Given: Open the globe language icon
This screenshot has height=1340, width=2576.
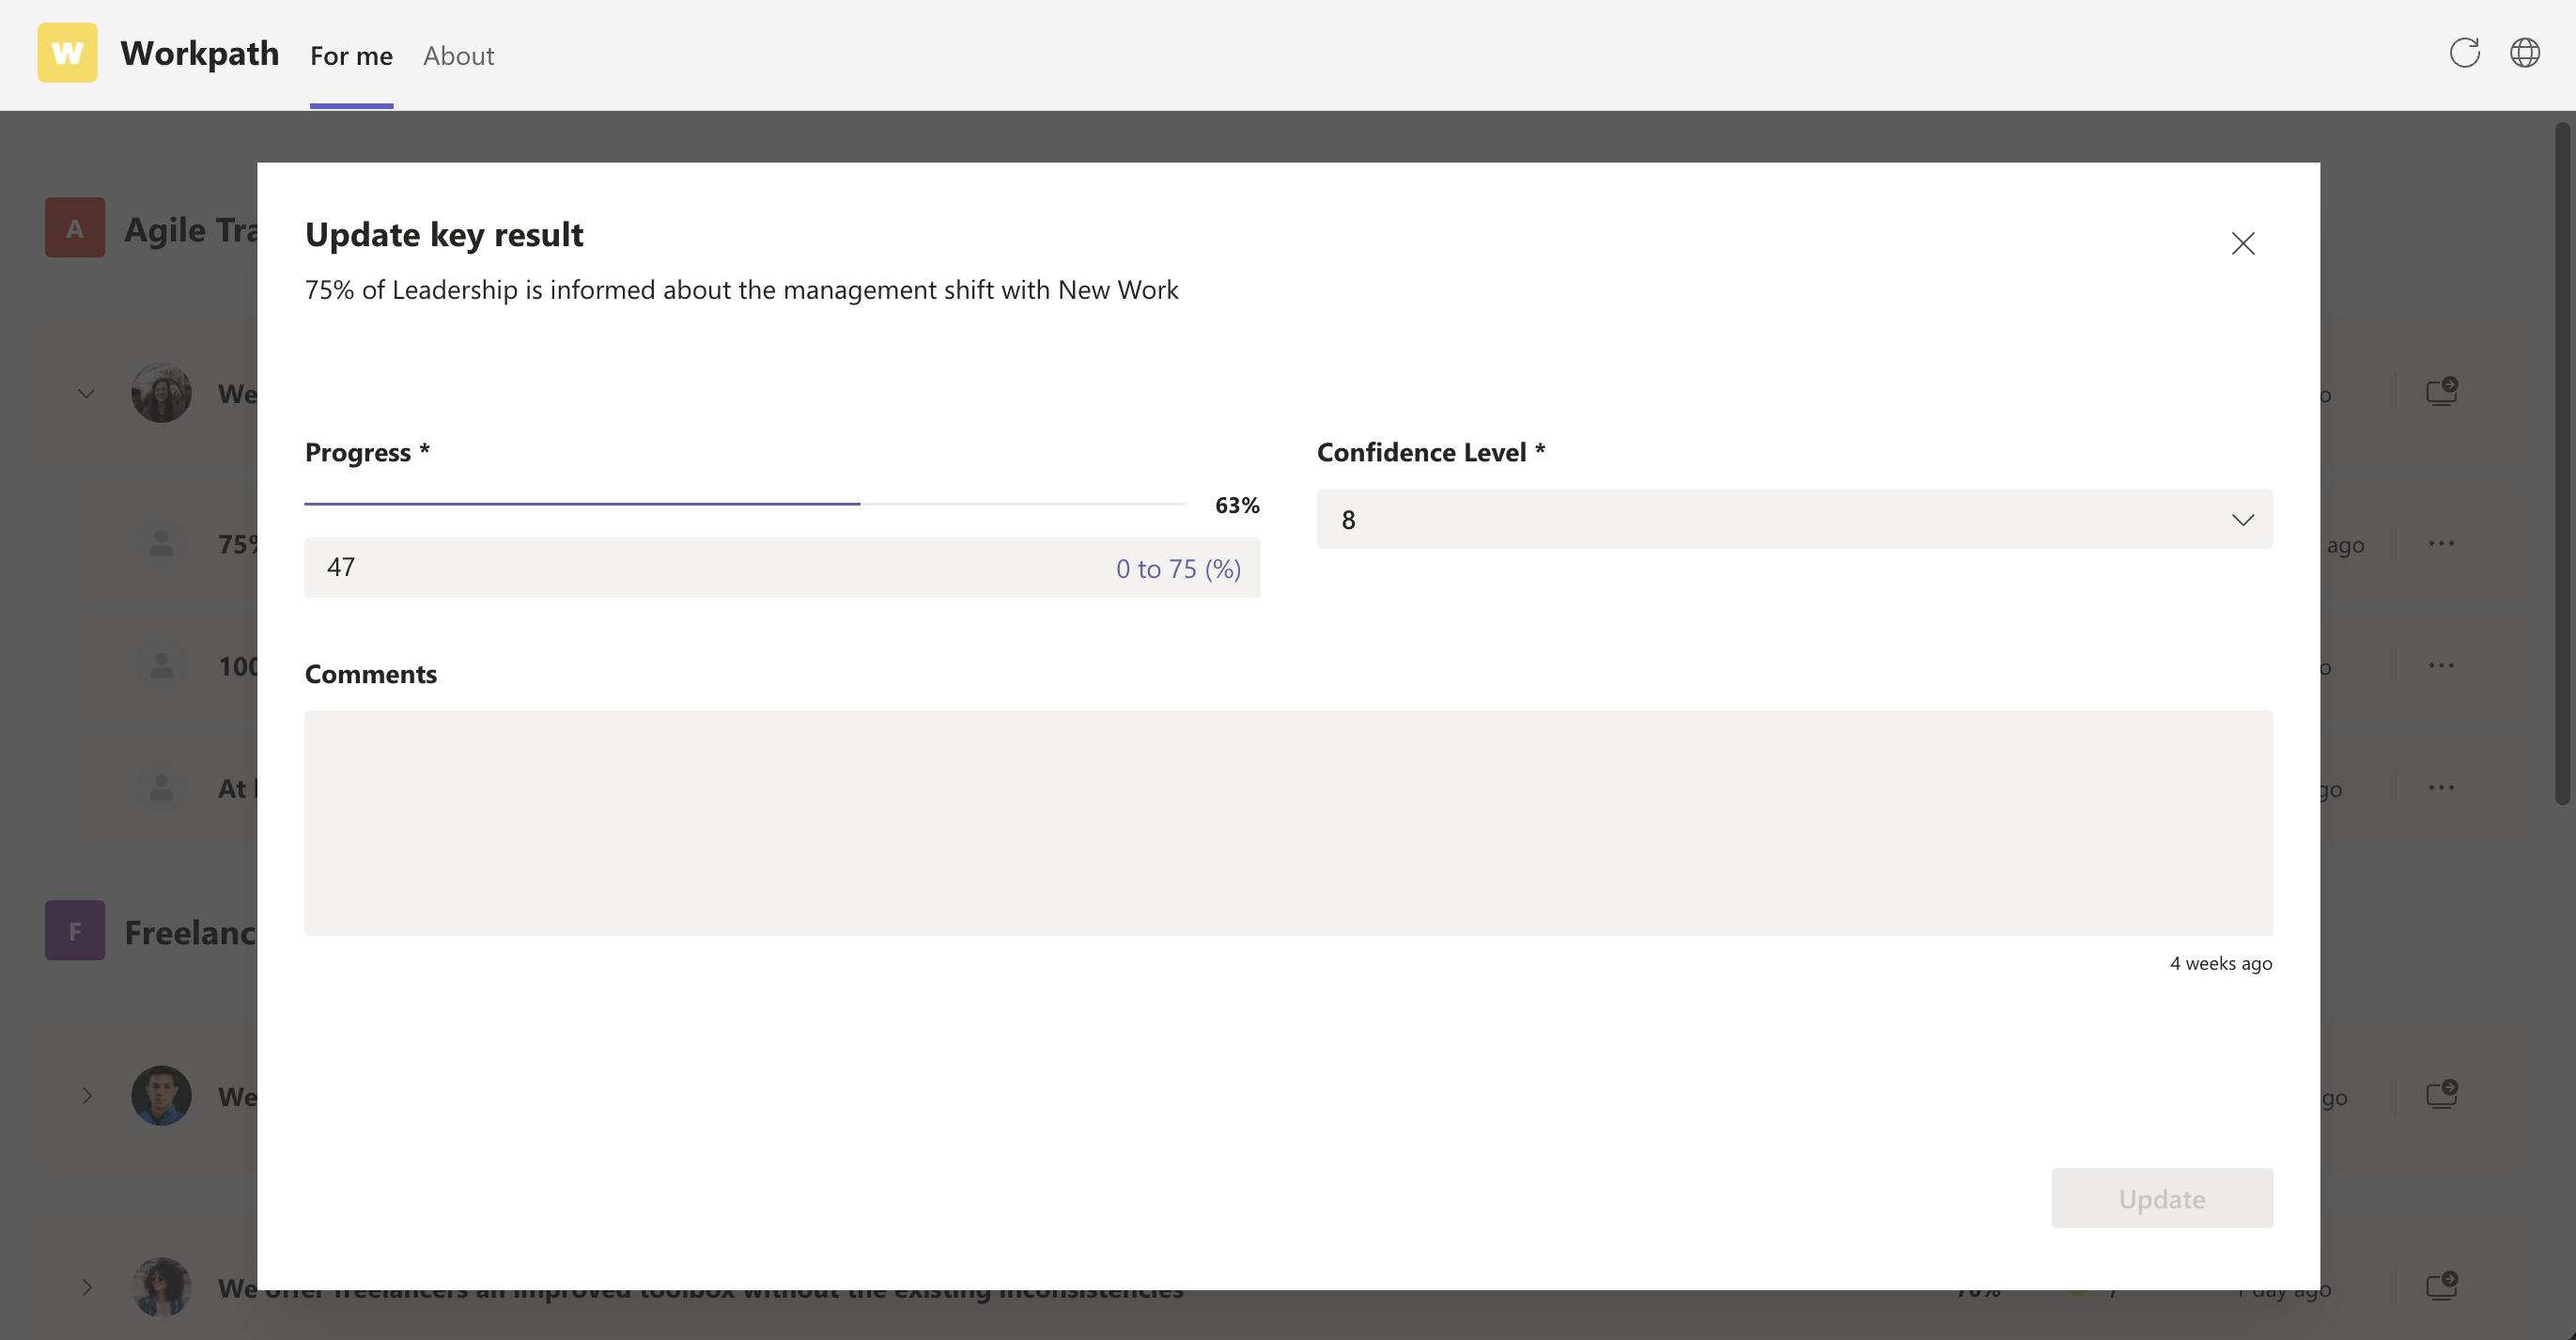Looking at the screenshot, I should (2525, 53).
